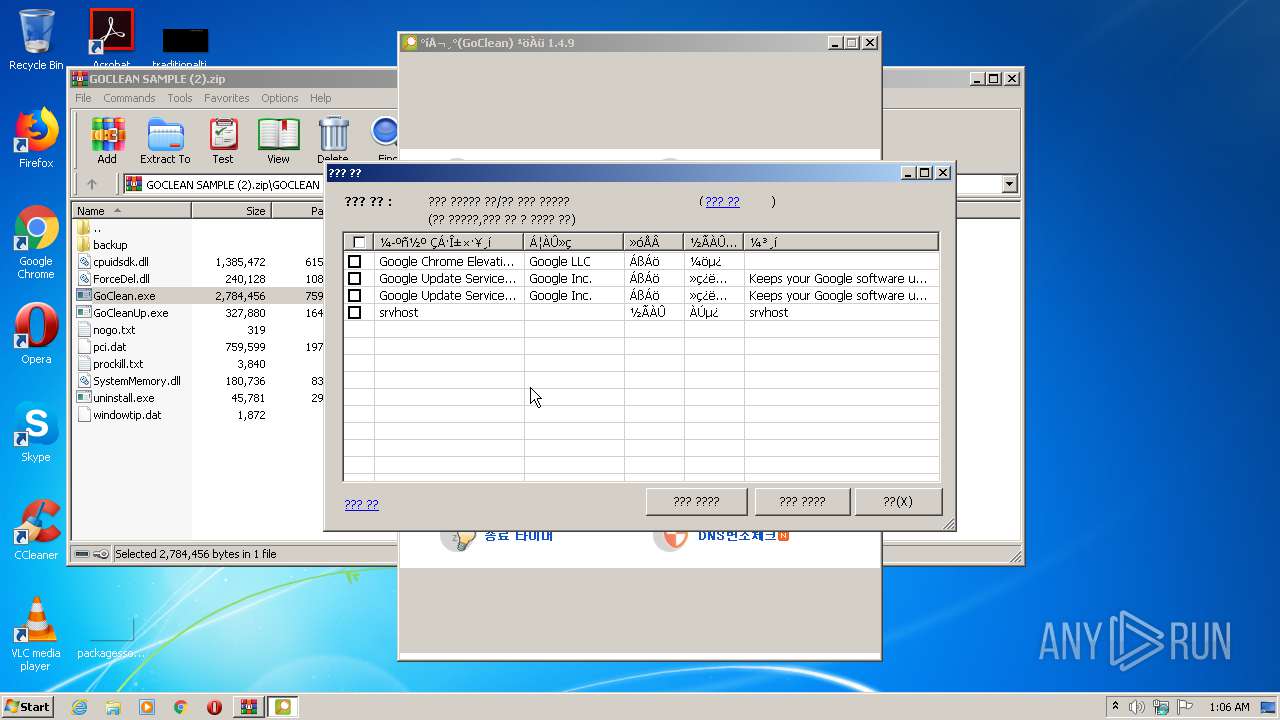Open Skype desktop shortcut
1280x720 pixels.
coord(36,432)
